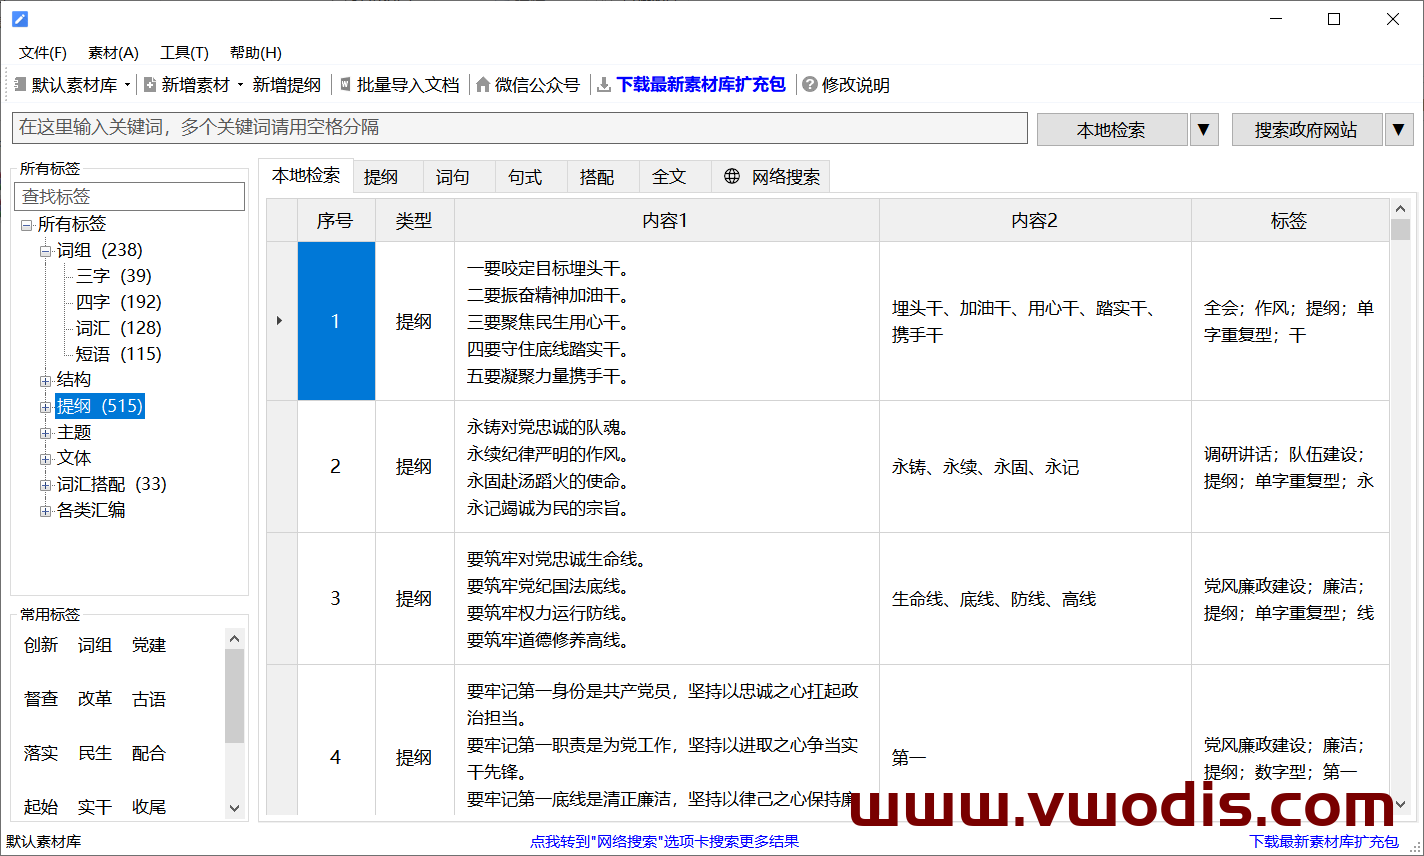Expand the 主题 tree node

click(x=45, y=432)
